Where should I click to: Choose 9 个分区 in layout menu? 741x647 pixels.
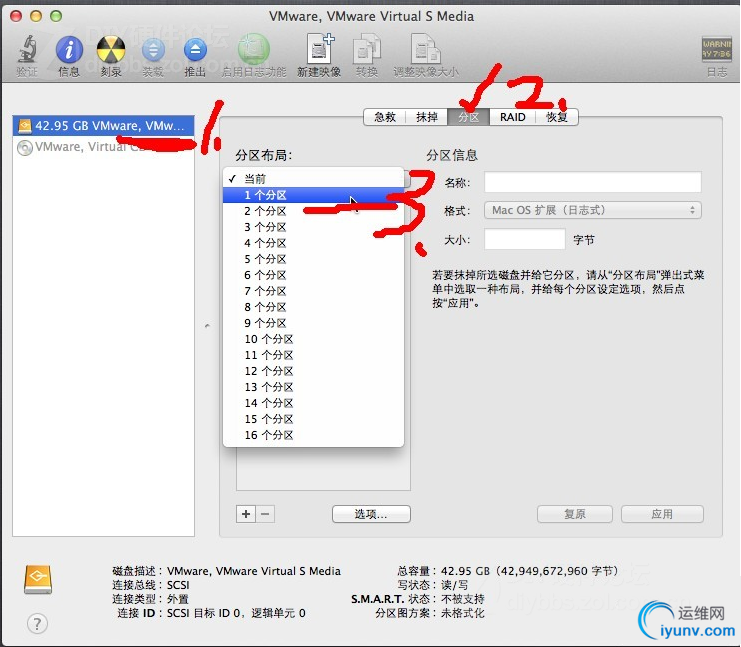(x=313, y=323)
